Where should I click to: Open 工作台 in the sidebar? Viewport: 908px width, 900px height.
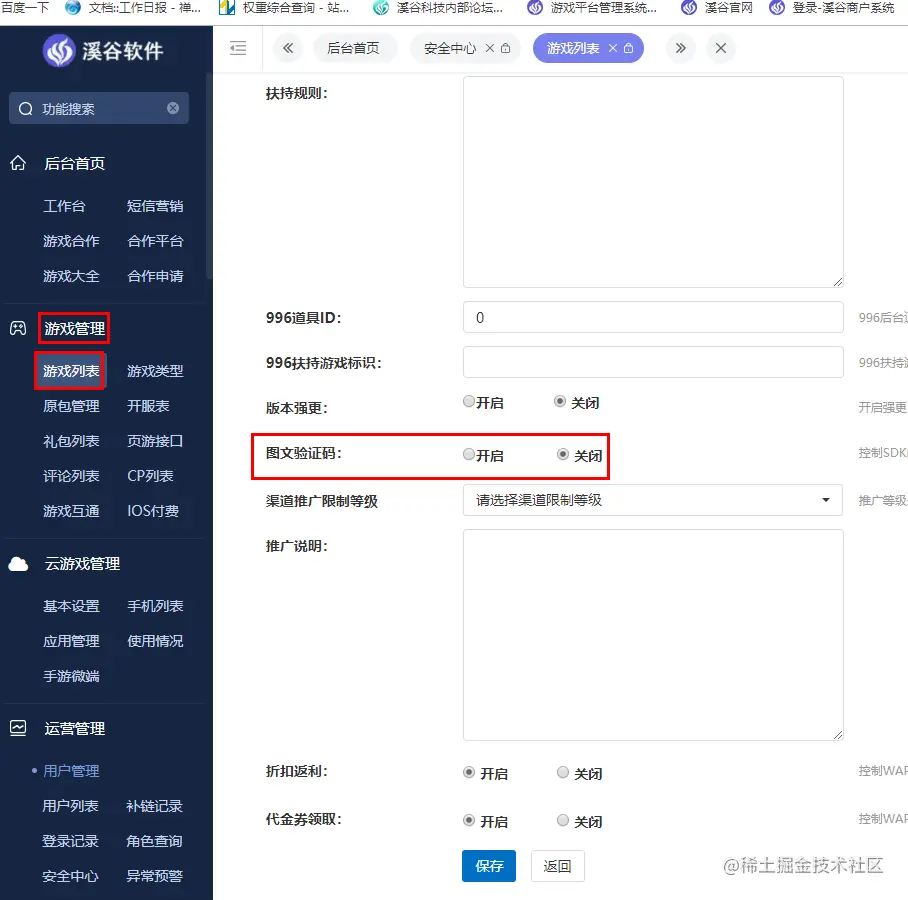[x=64, y=206]
